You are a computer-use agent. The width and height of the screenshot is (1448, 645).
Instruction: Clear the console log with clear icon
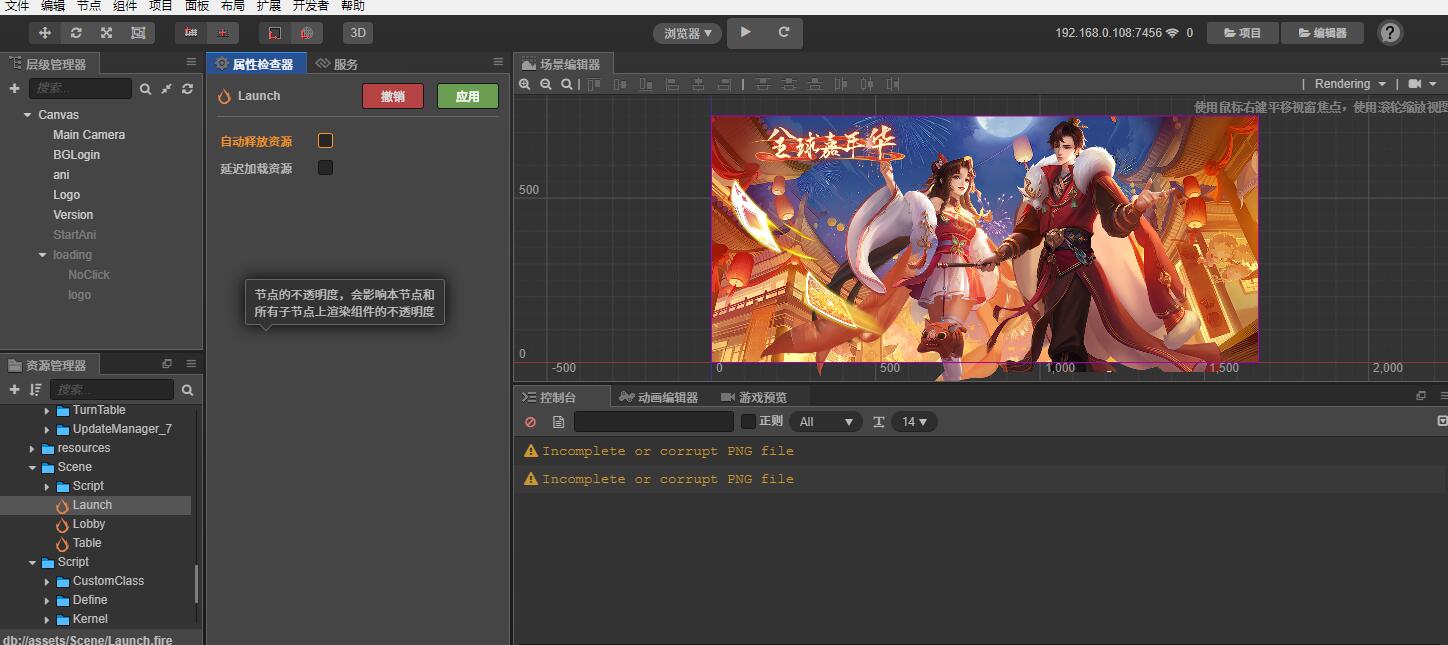[530, 422]
